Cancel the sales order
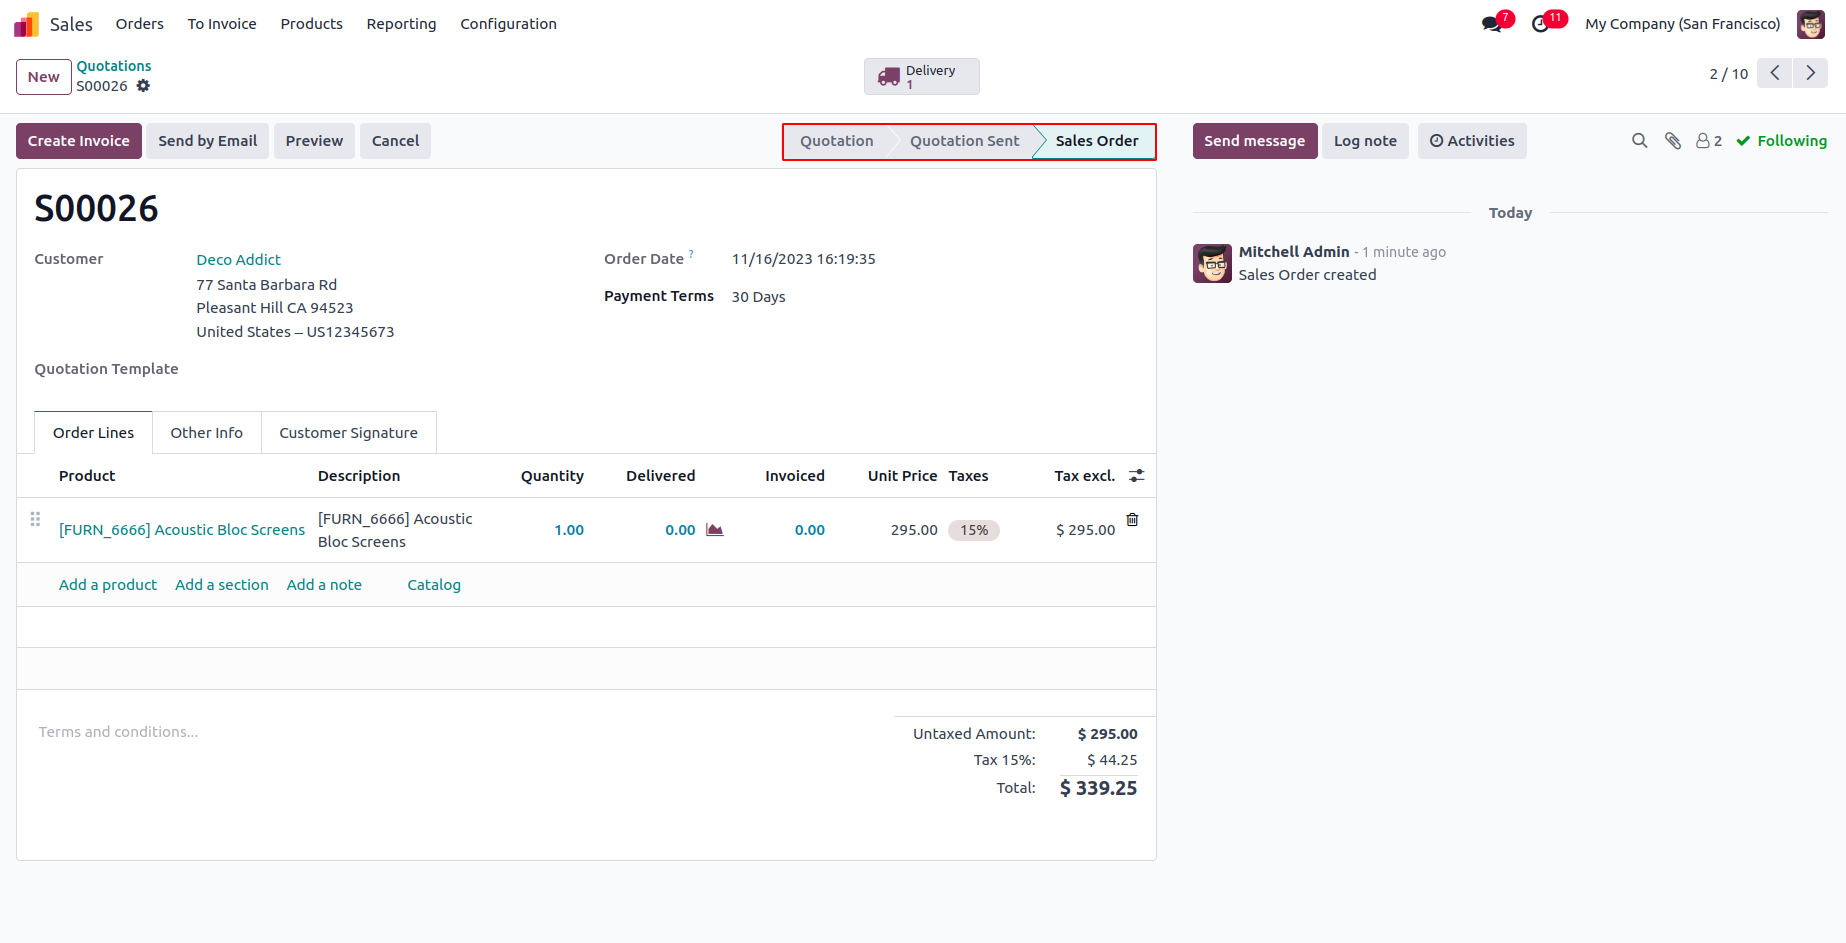The width and height of the screenshot is (1846, 943). [395, 141]
